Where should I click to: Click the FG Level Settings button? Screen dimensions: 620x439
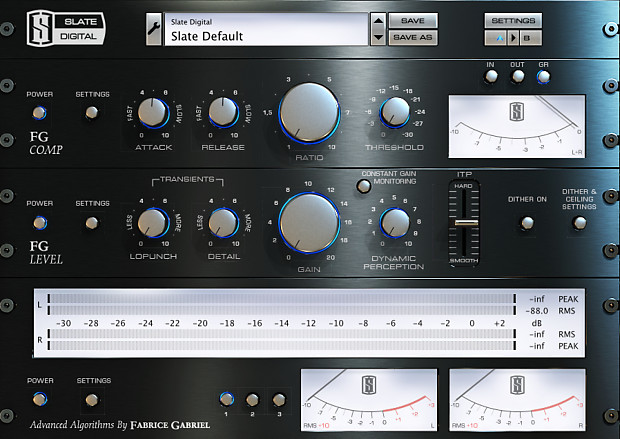pos(92,223)
